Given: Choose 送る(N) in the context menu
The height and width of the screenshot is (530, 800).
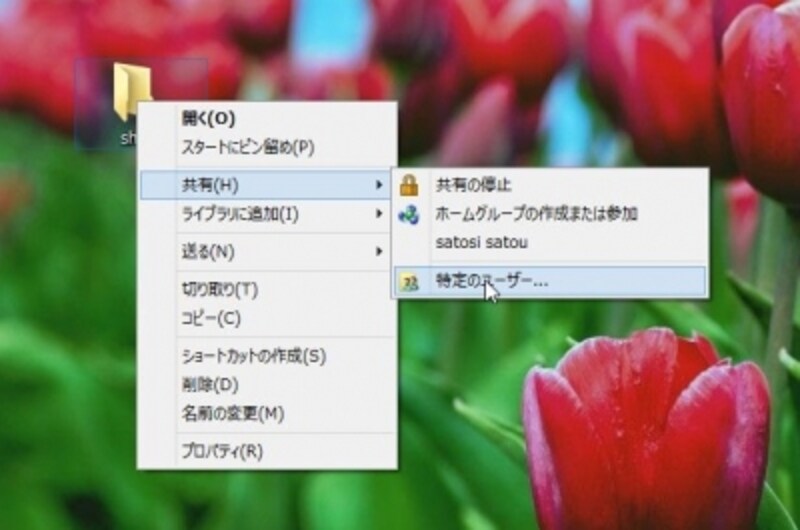Looking at the screenshot, I should click(268, 251).
